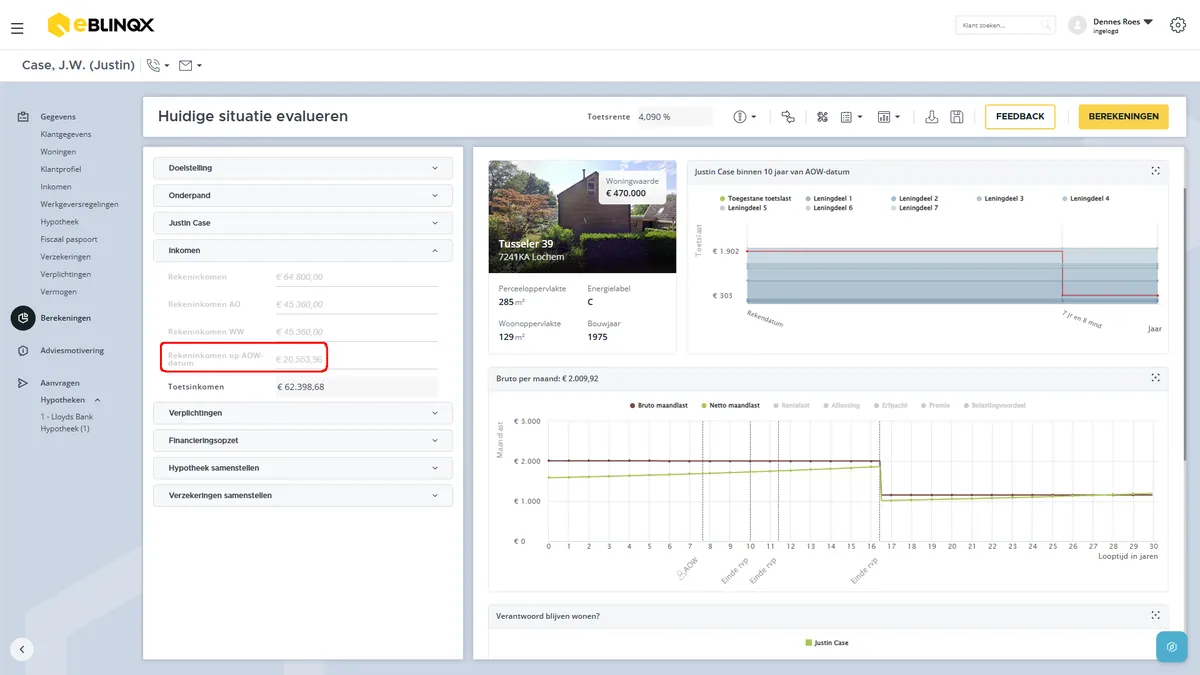Click the command-symbol icon in toolbar
Screen dimensions: 1200x675
(823, 117)
